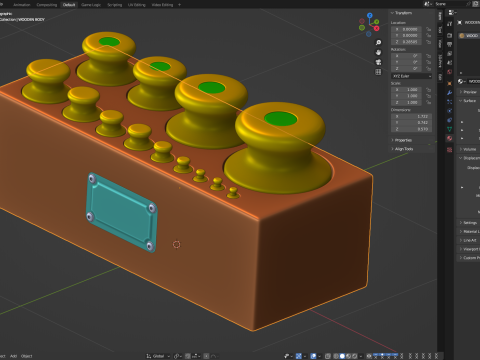The image size is (480, 360).
Task: Open the Particles properties tab icon
Action: (450, 102)
